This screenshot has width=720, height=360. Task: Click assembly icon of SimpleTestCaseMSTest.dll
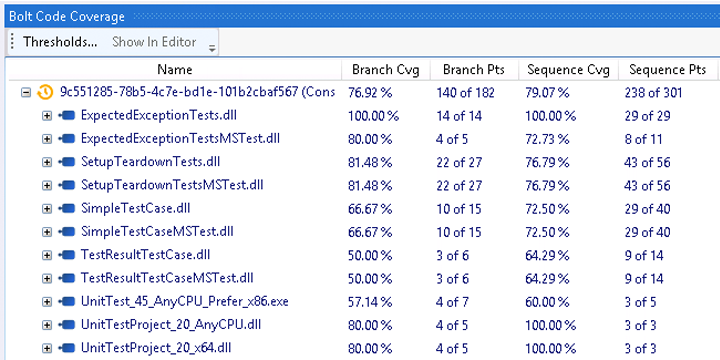67,232
